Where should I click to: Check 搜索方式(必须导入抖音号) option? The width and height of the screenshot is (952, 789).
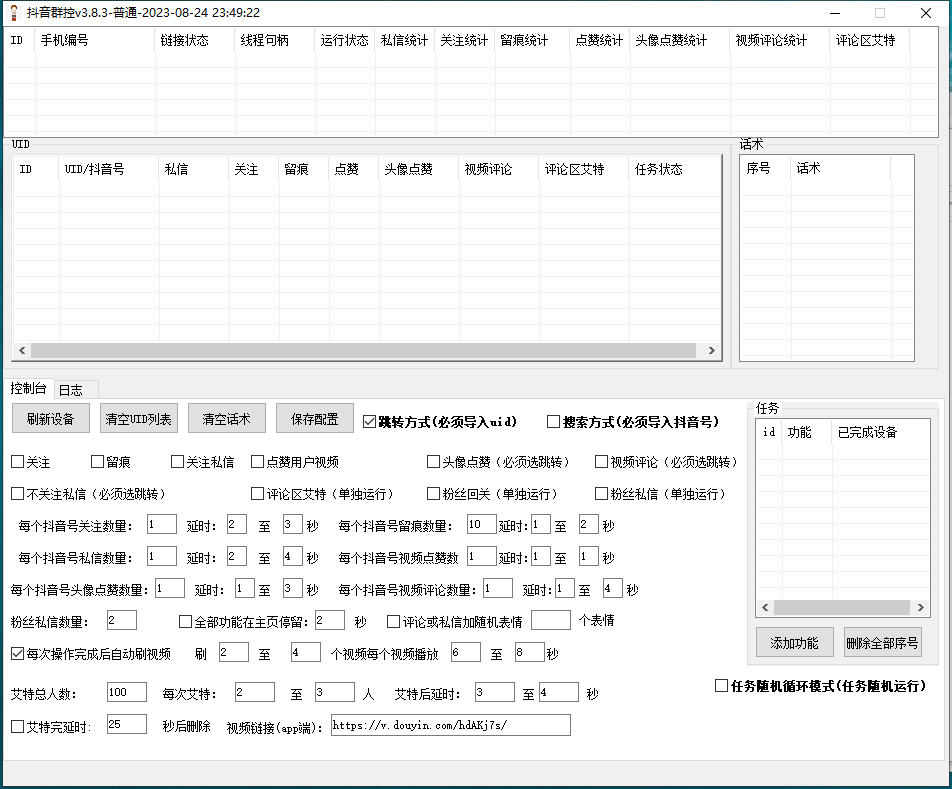(x=553, y=422)
